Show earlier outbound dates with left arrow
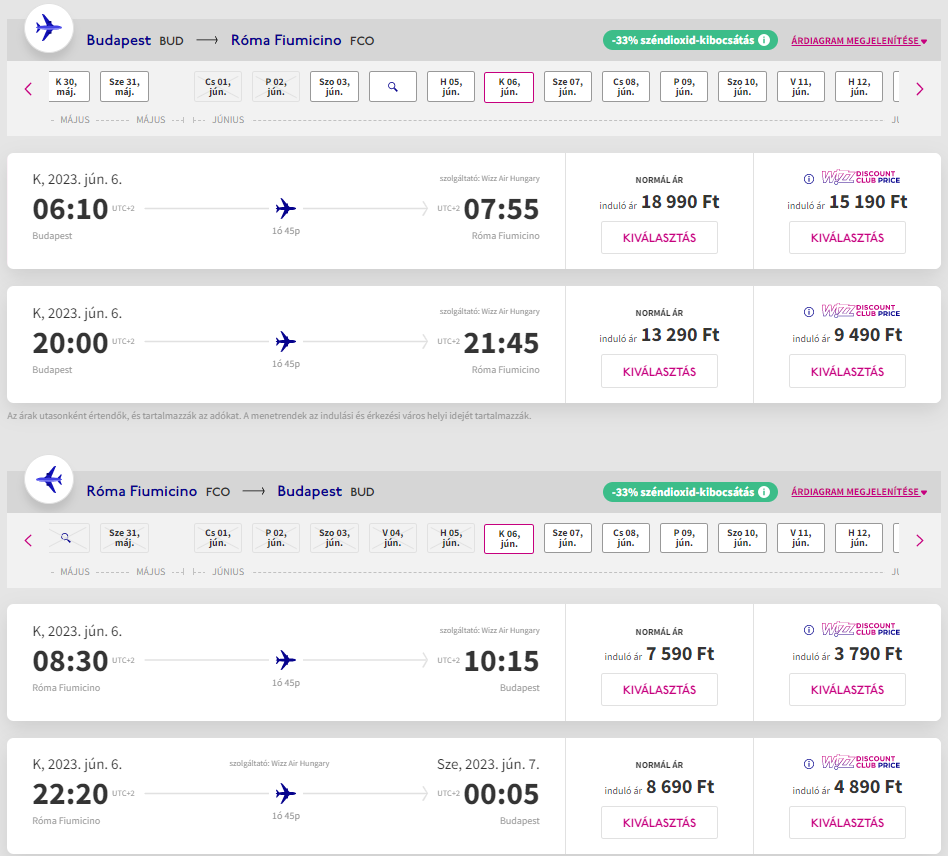The width and height of the screenshot is (948, 856). point(28,89)
